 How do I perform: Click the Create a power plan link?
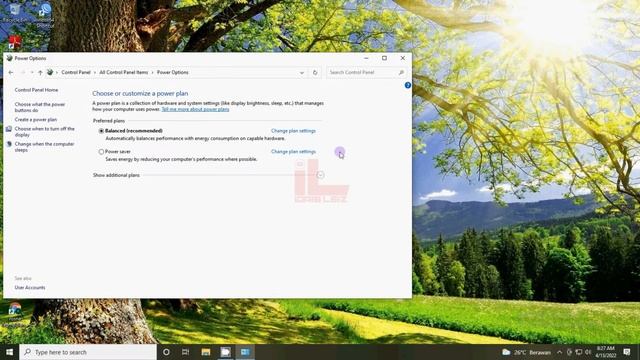coord(36,120)
